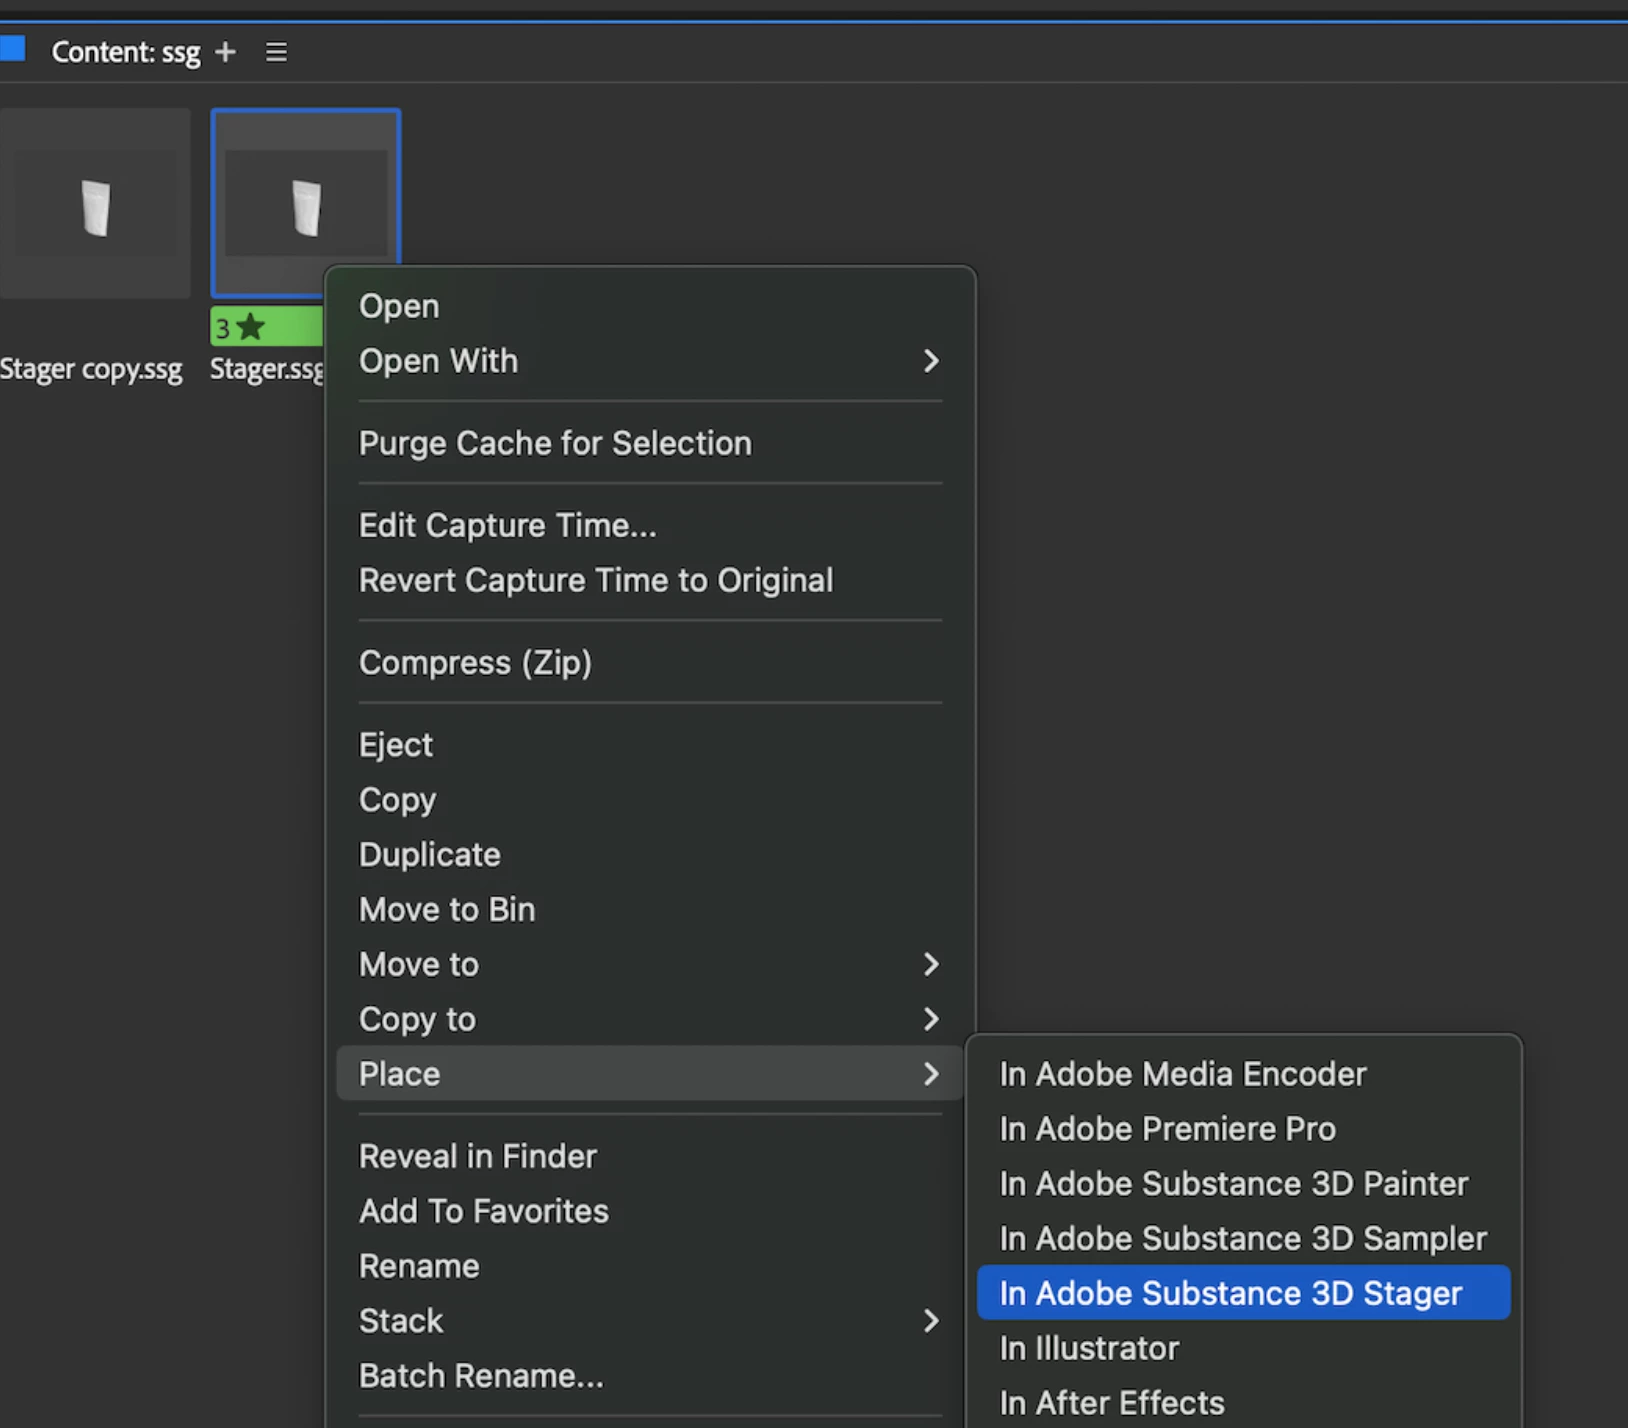This screenshot has height=1428, width=1628.
Task: Click the 3-star green rating label
Action: pyautogui.click(x=267, y=326)
